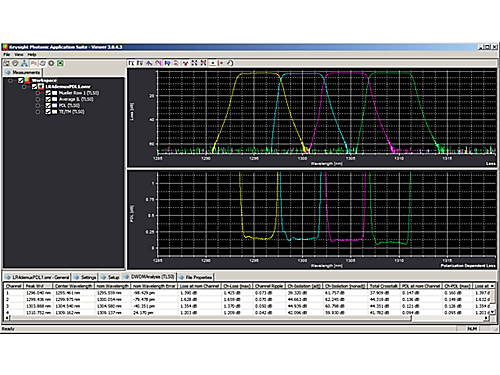
Task: Click channel 1 peak cell '1296.040 nm'
Action: click(x=38, y=293)
